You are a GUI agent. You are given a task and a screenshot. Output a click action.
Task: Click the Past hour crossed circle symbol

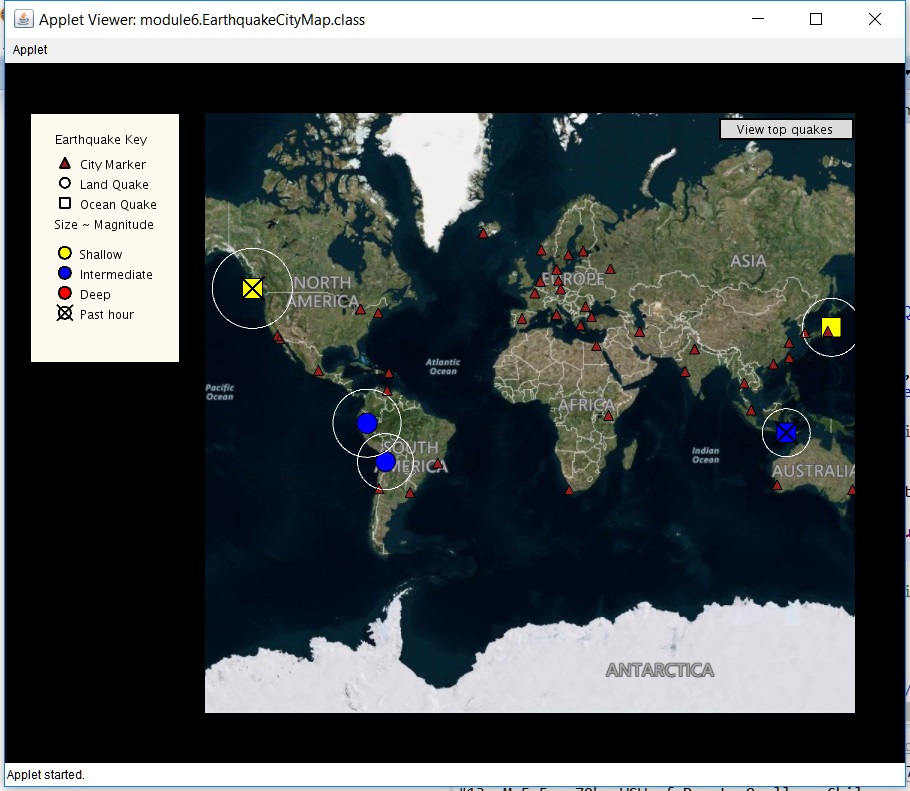65,313
